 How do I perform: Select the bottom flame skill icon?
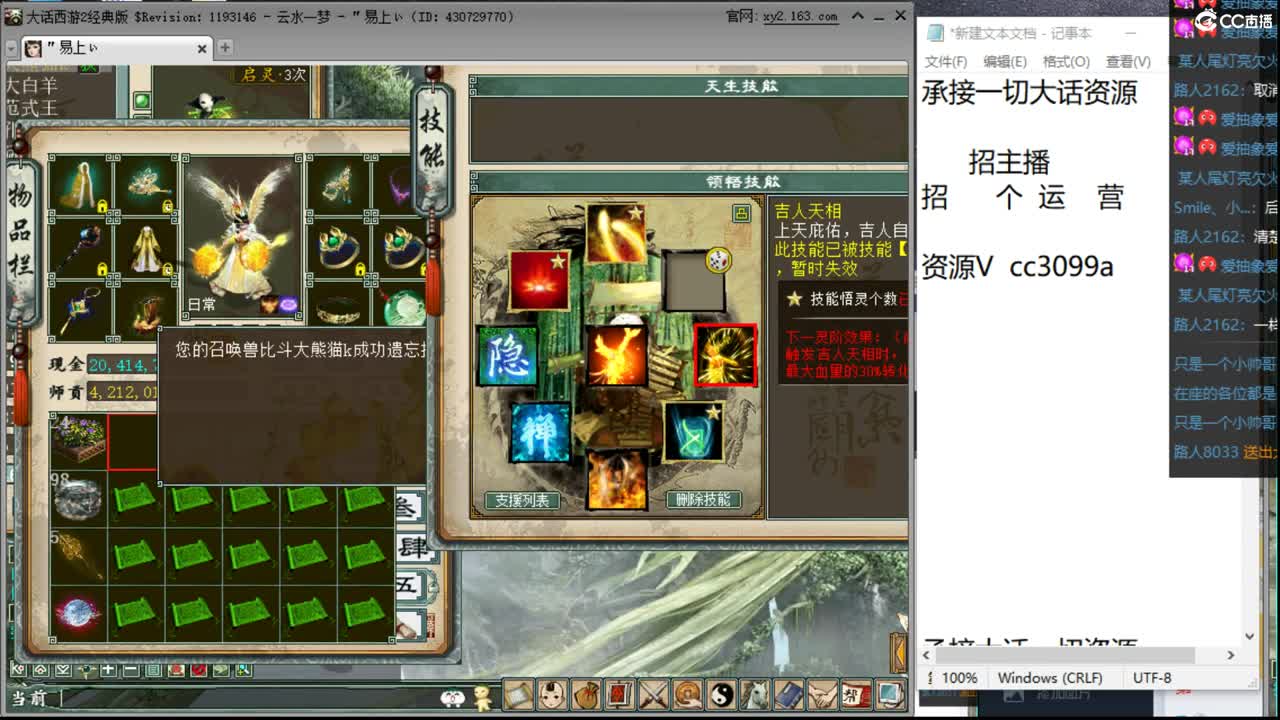616,480
